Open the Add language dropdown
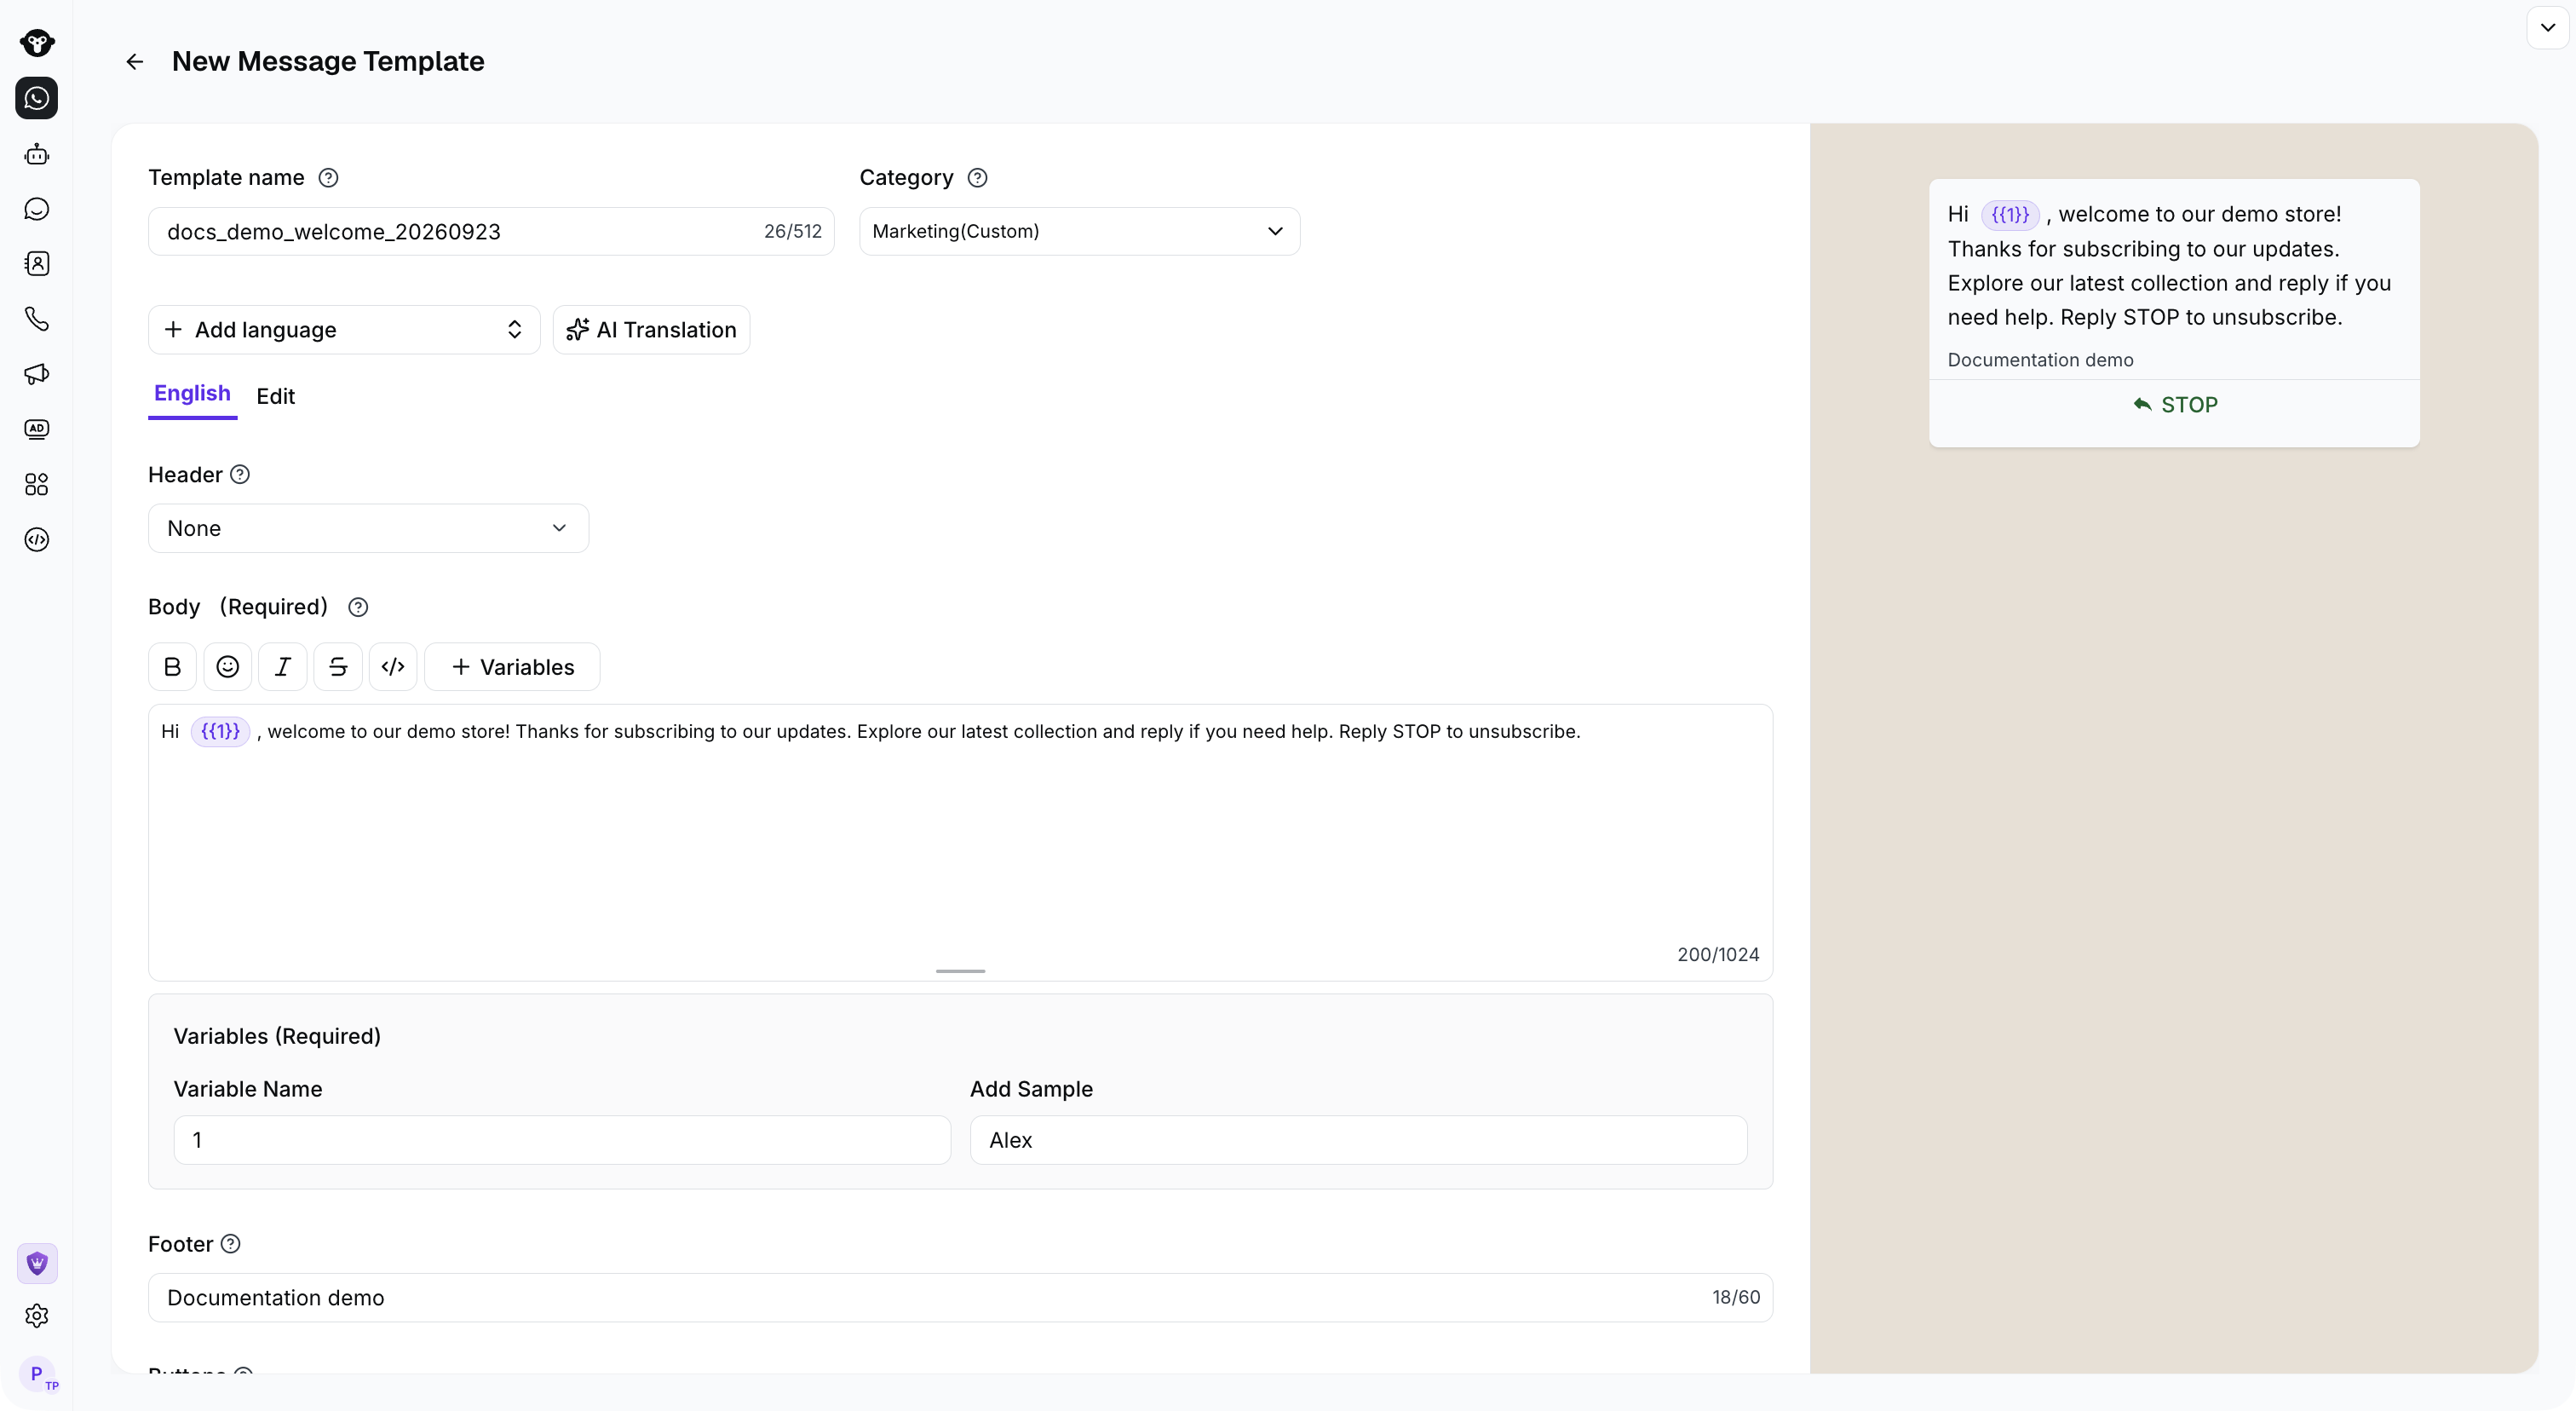Screen dimensions: 2576x1411 (344, 330)
